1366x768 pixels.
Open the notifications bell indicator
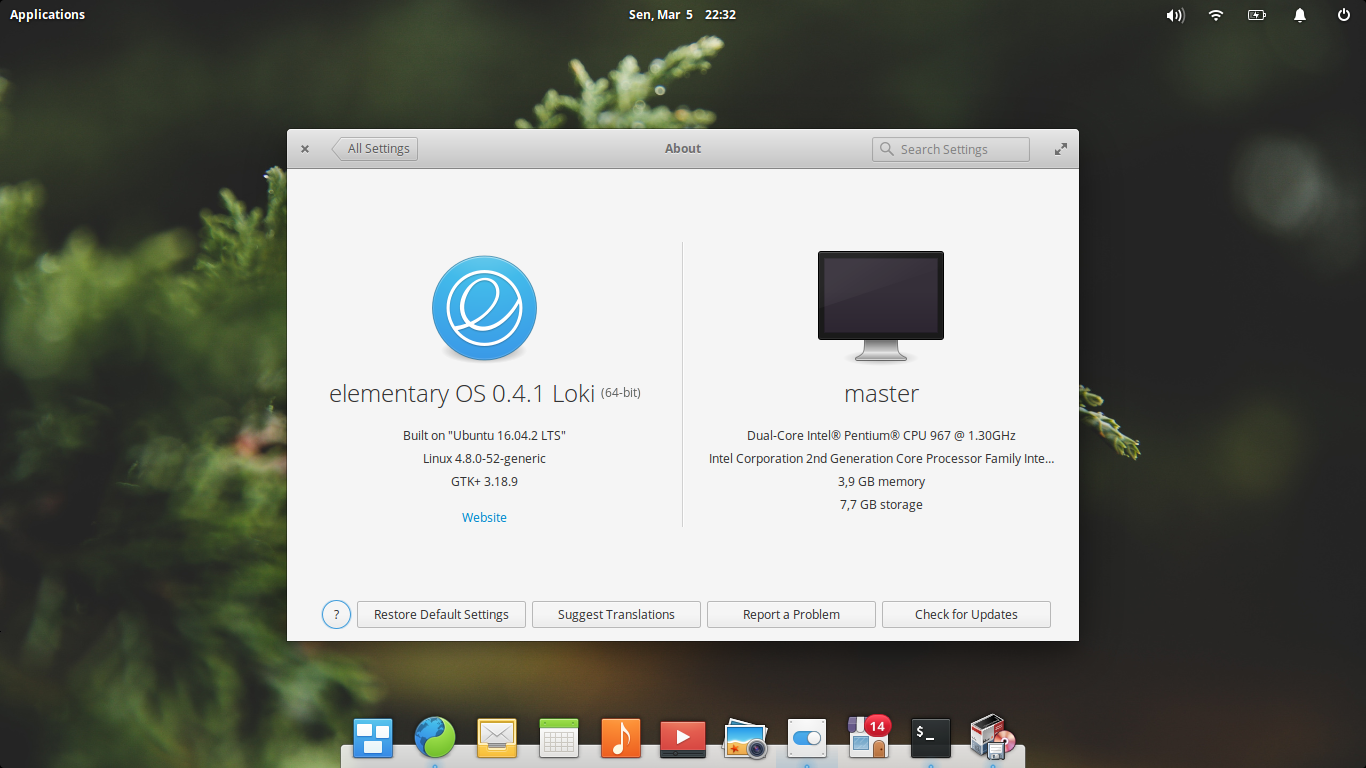[x=1299, y=15]
